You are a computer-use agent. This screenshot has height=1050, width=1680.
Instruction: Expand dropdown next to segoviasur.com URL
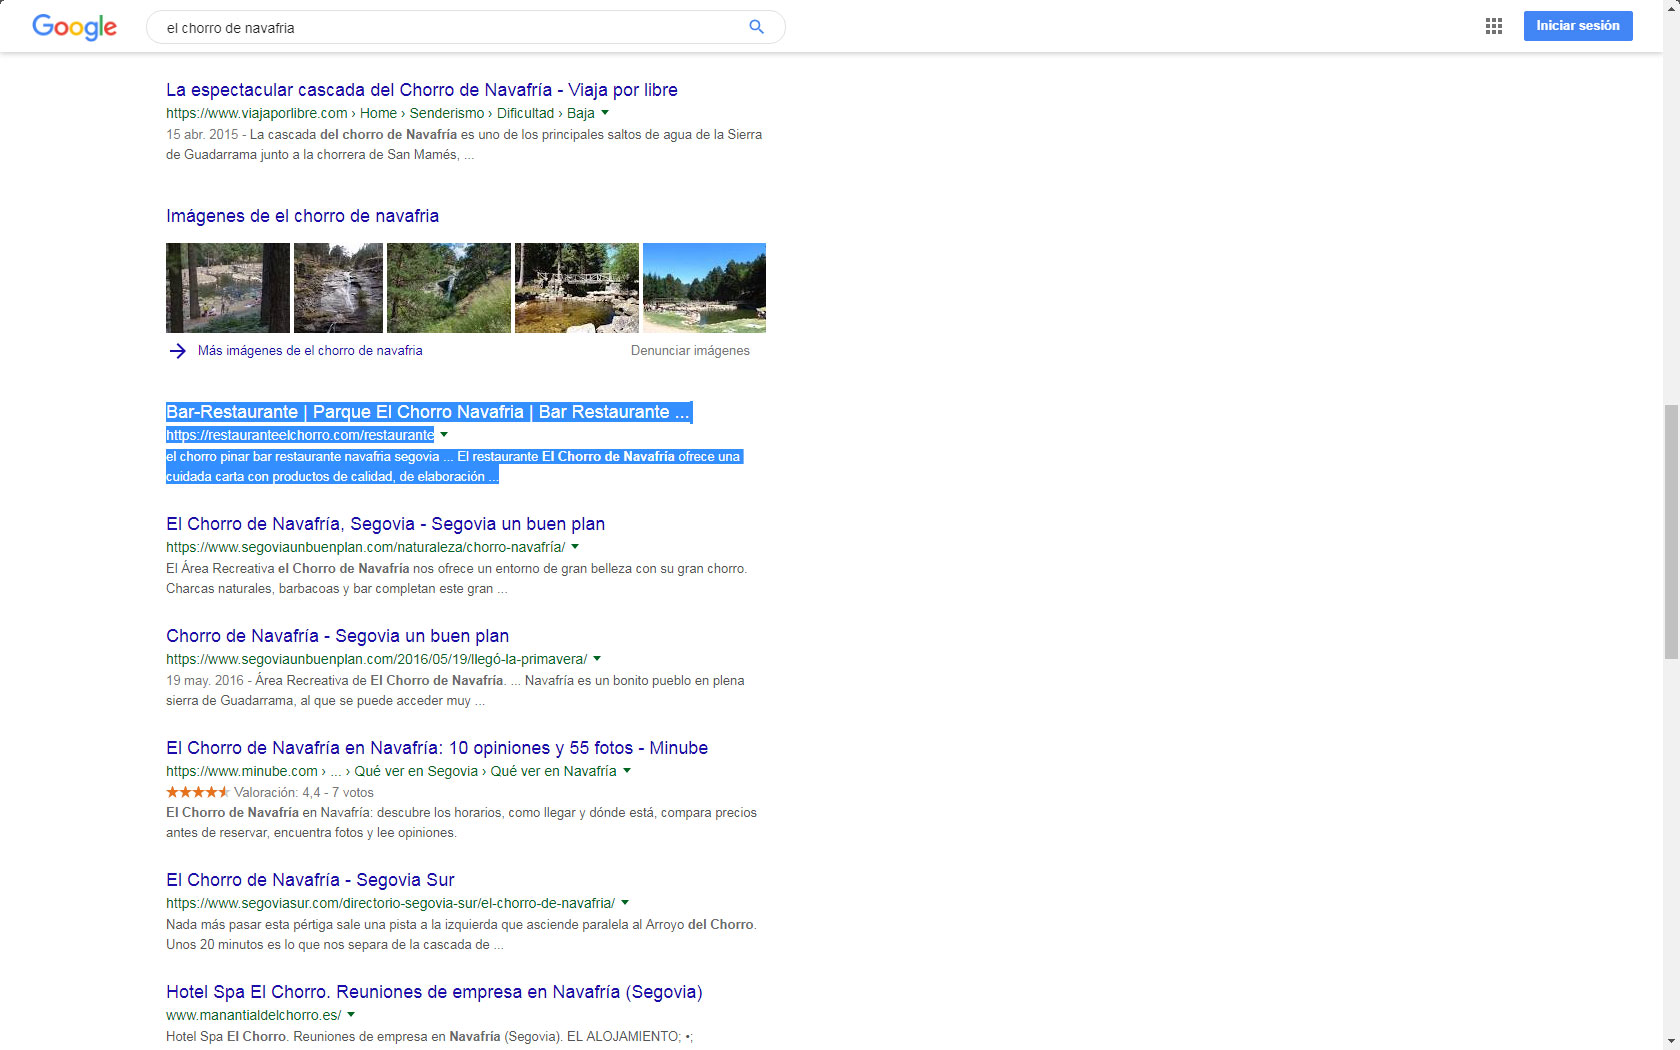[625, 903]
